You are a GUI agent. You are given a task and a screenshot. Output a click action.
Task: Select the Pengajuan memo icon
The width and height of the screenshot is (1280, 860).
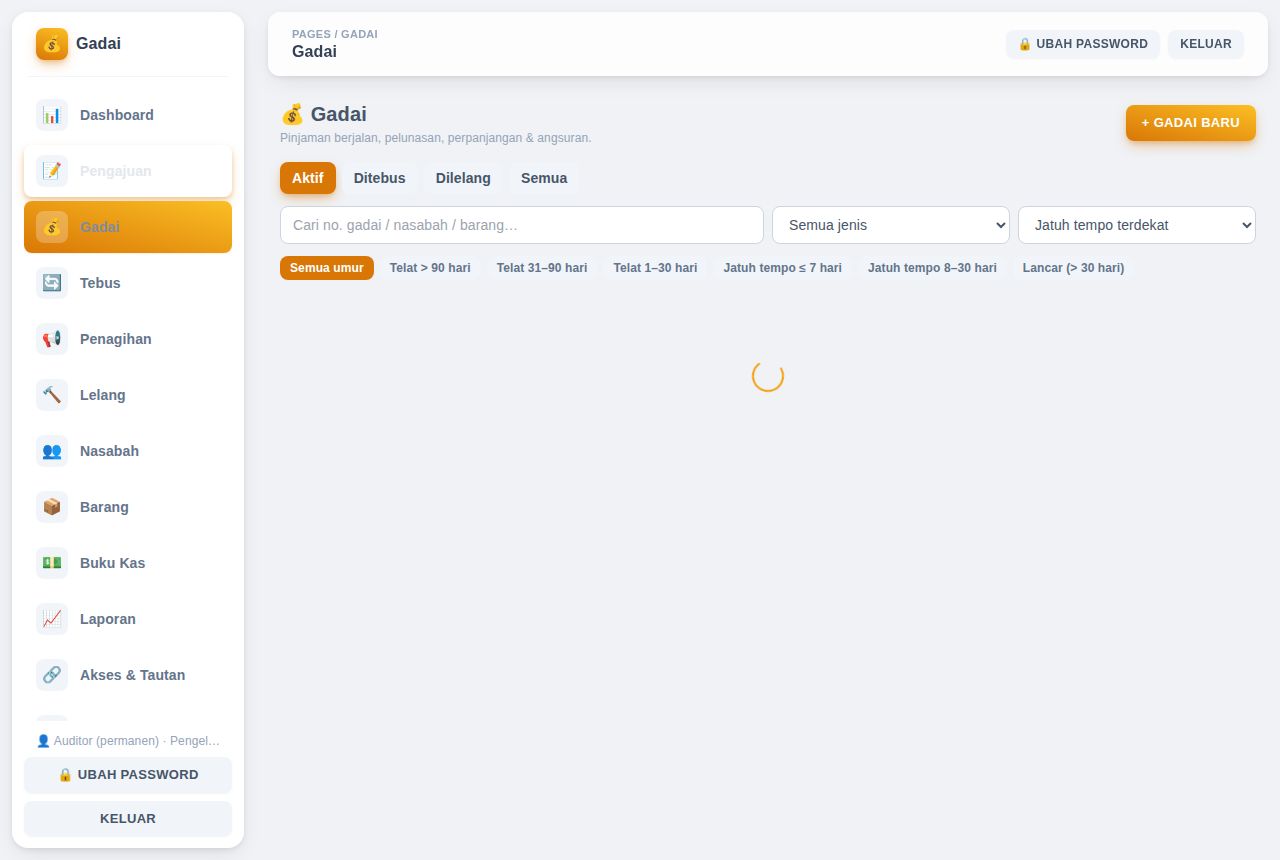pyautogui.click(x=52, y=171)
